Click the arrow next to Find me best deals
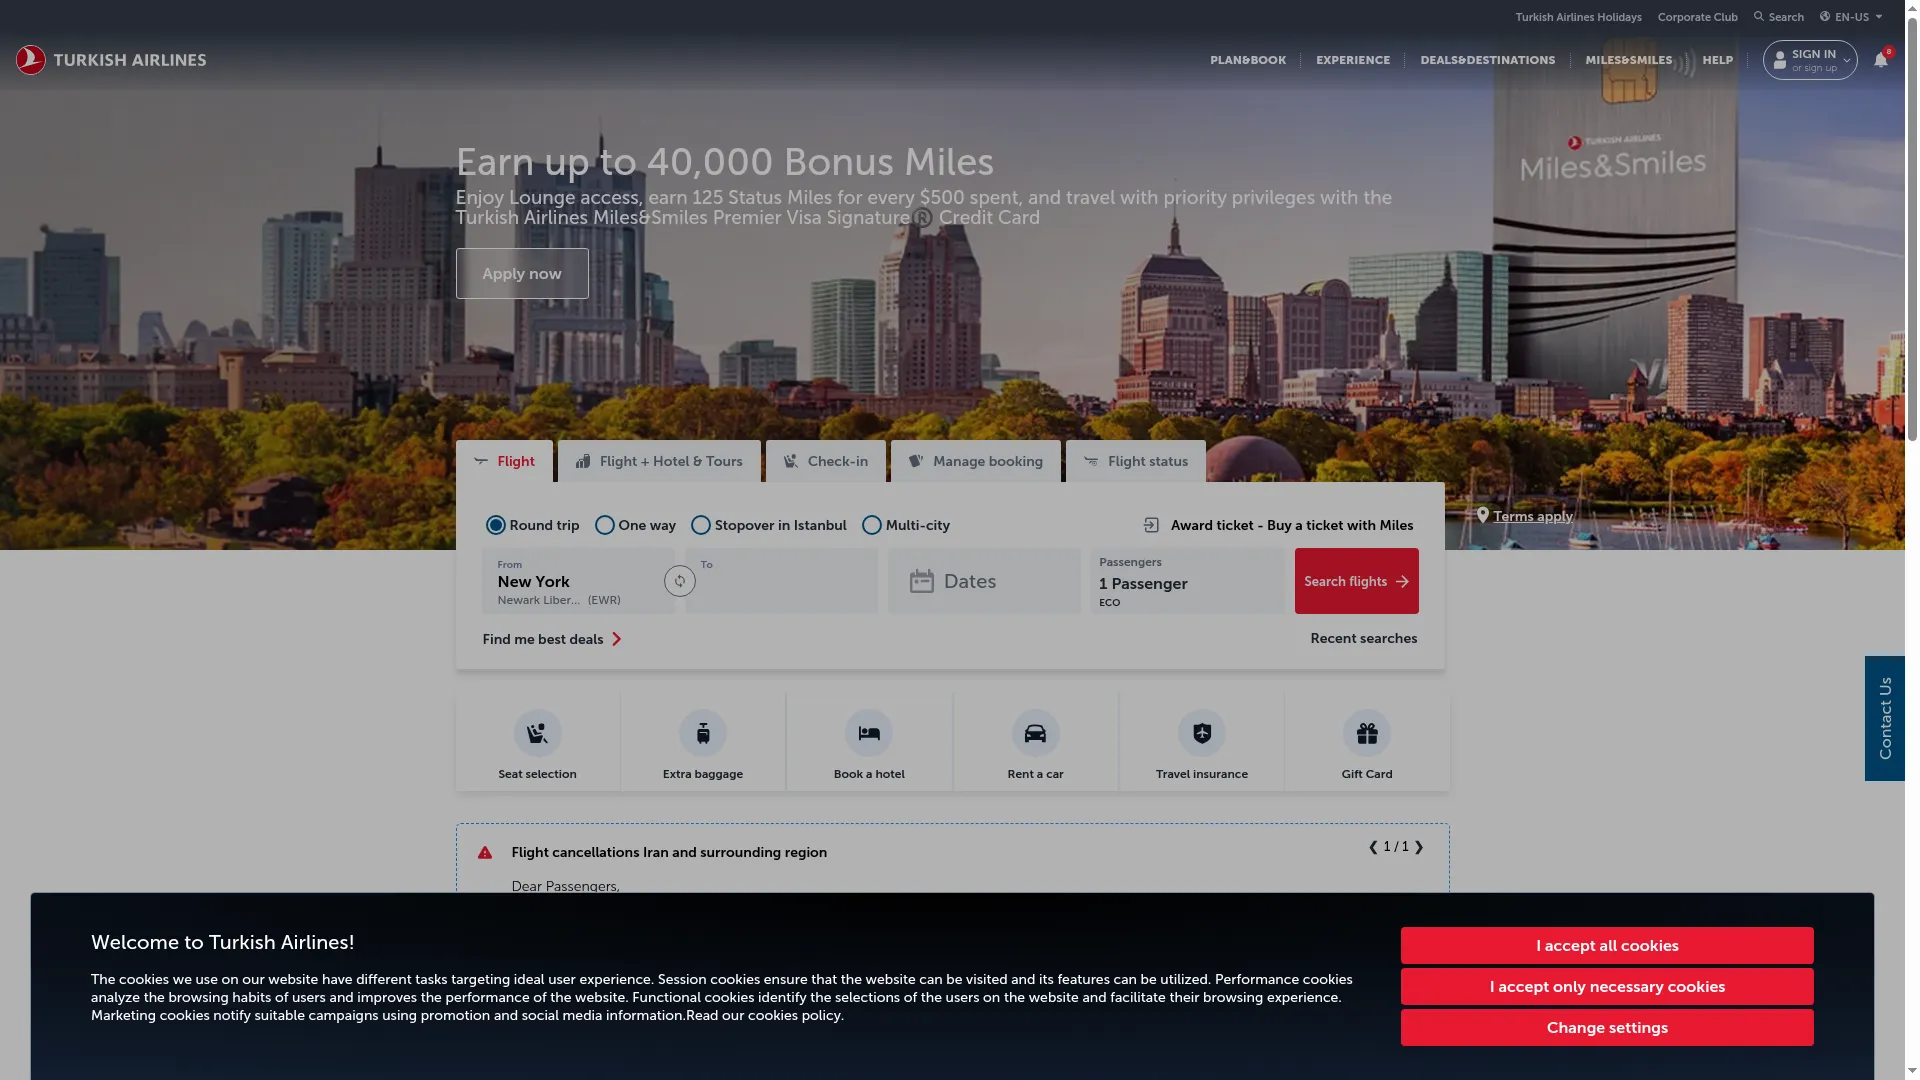Image resolution: width=1920 pixels, height=1080 pixels. click(617, 639)
